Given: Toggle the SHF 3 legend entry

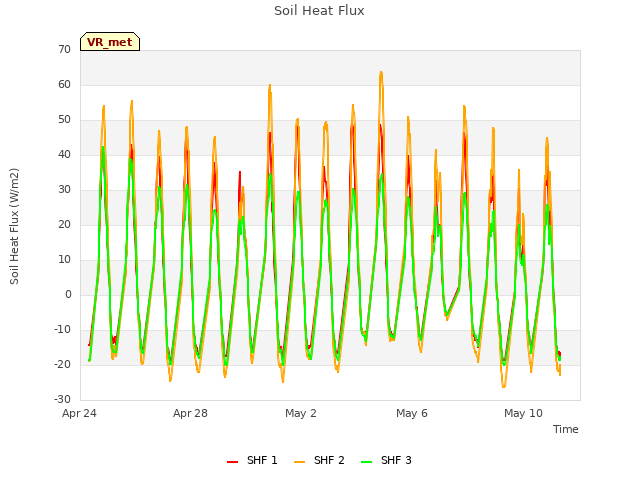Looking at the screenshot, I should (x=386, y=460).
